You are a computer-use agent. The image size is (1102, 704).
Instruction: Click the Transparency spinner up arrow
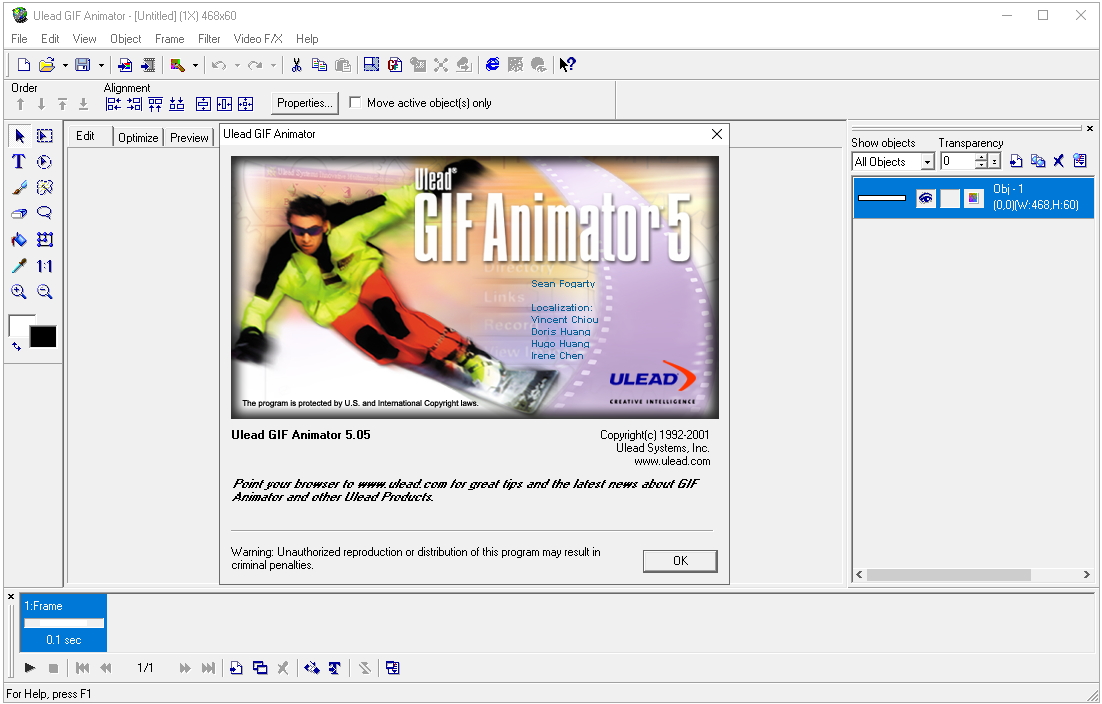[981, 157]
